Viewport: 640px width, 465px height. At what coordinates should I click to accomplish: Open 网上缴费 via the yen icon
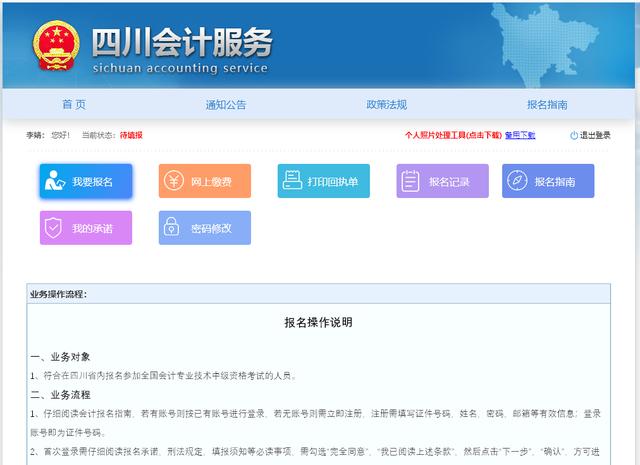click(174, 182)
